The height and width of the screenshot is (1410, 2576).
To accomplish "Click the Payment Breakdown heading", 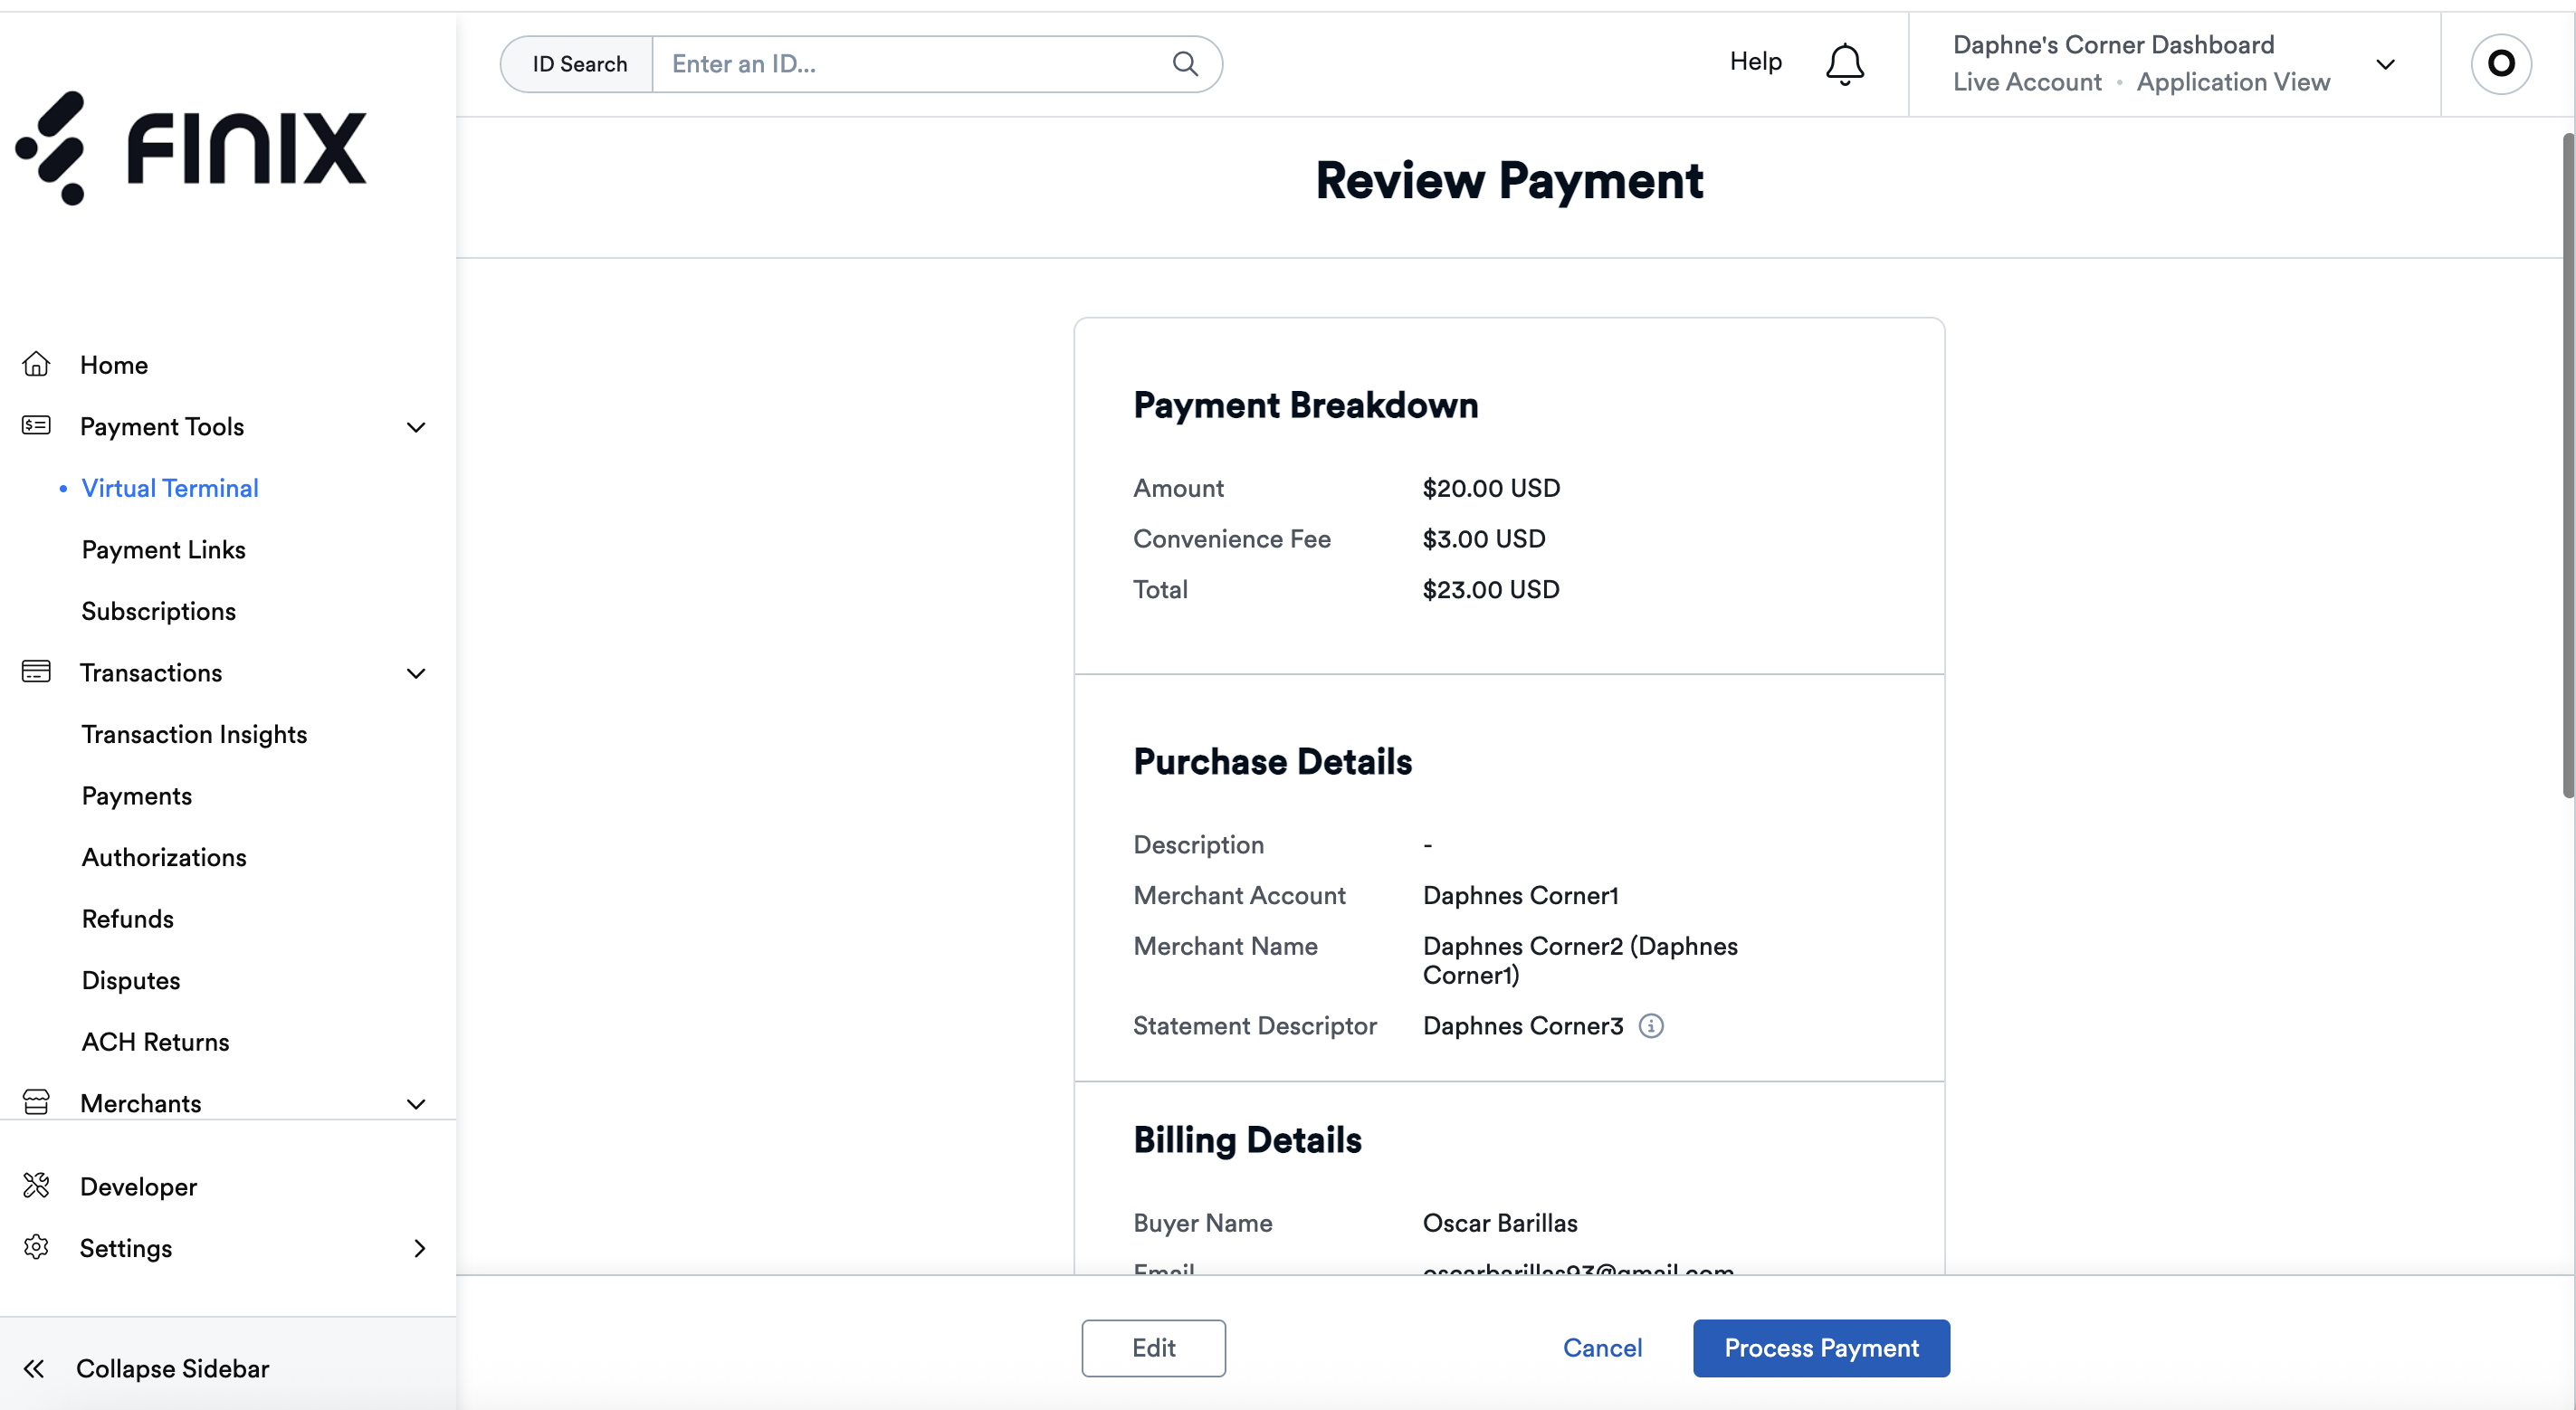I will (x=1305, y=405).
